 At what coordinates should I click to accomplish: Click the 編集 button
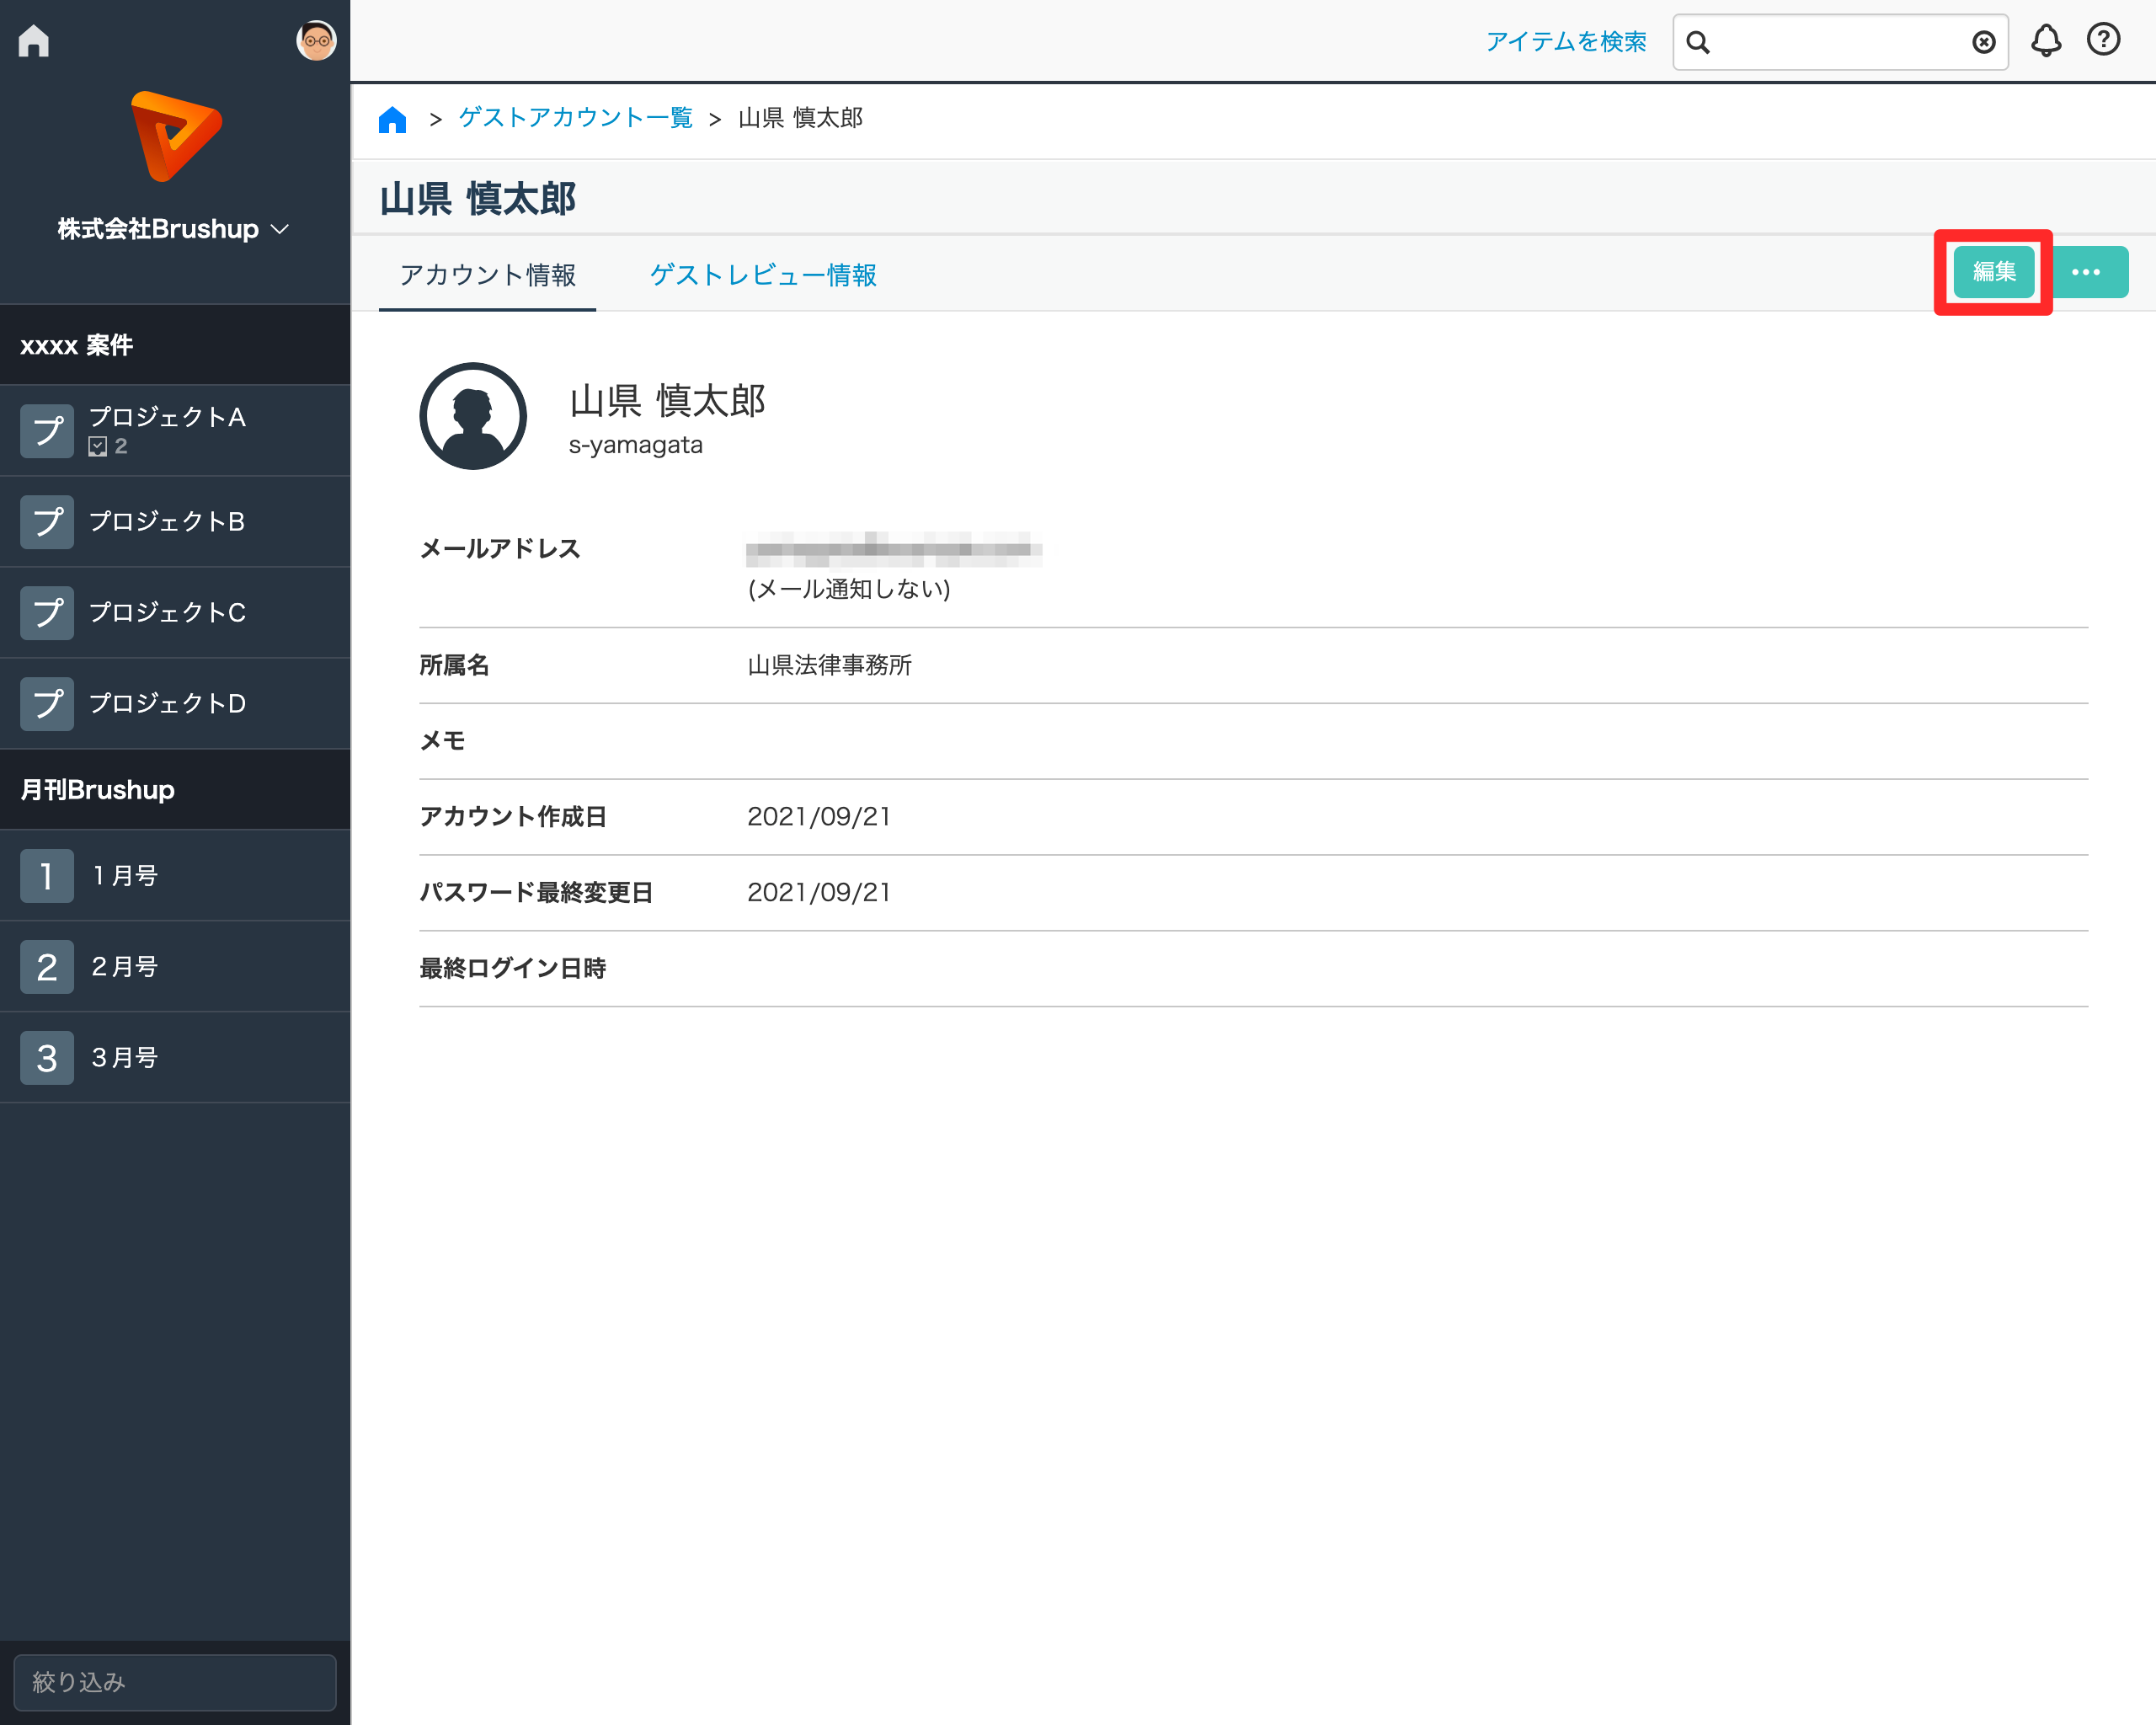point(1994,272)
